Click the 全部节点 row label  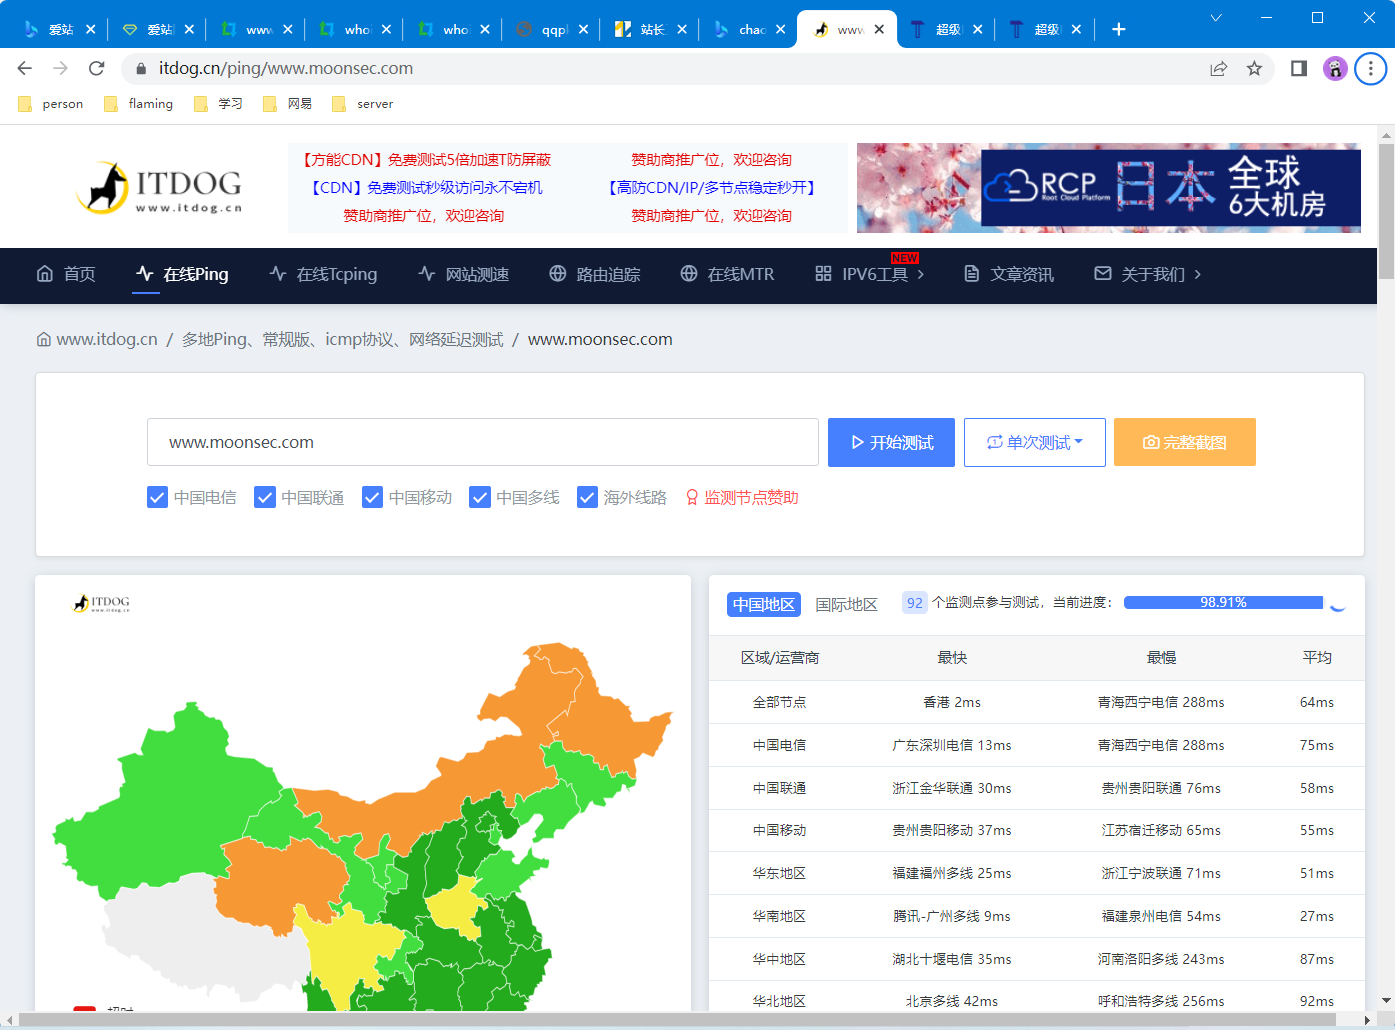pos(779,702)
